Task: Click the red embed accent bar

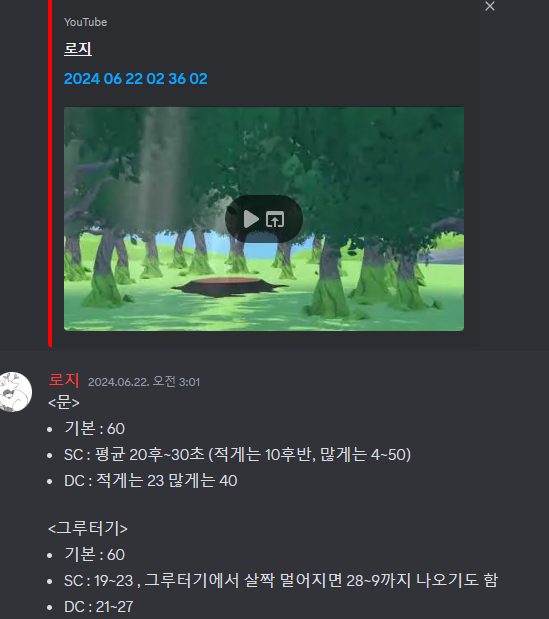Action: point(50,173)
